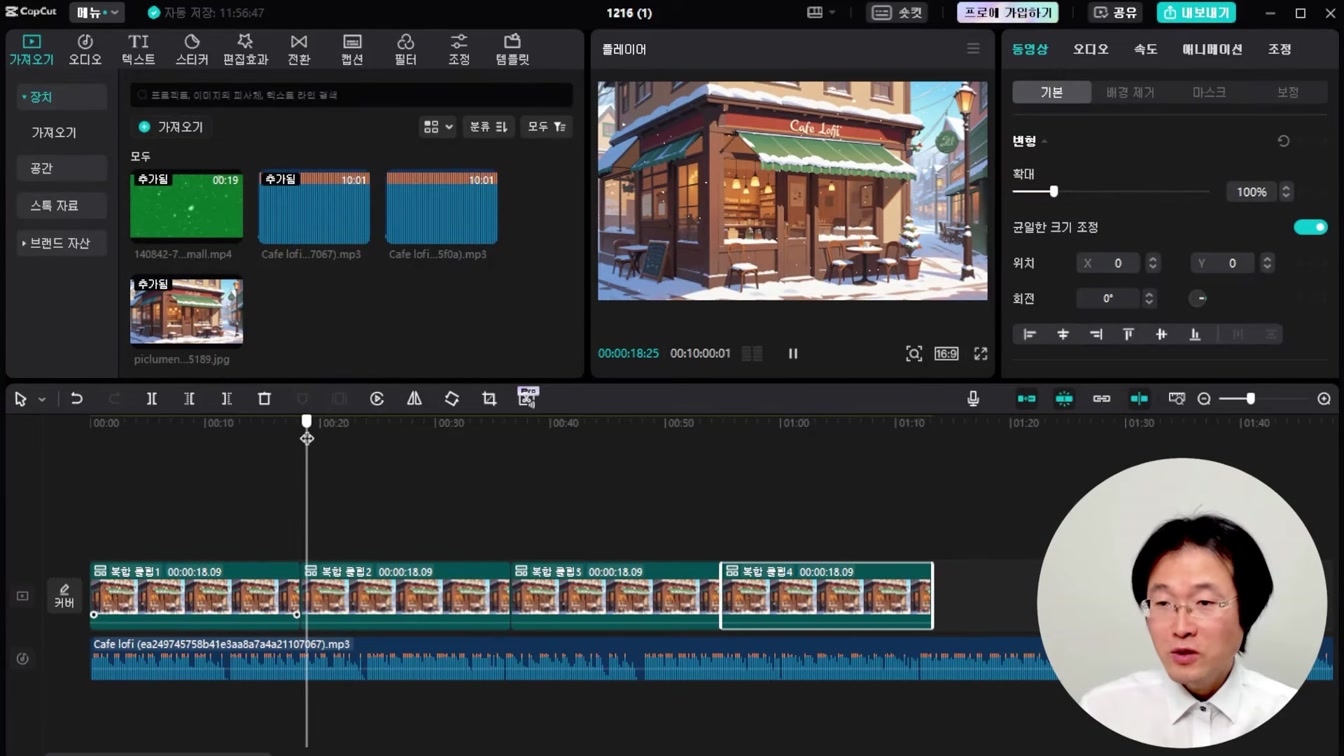Enter fullscreen preview

click(x=981, y=354)
